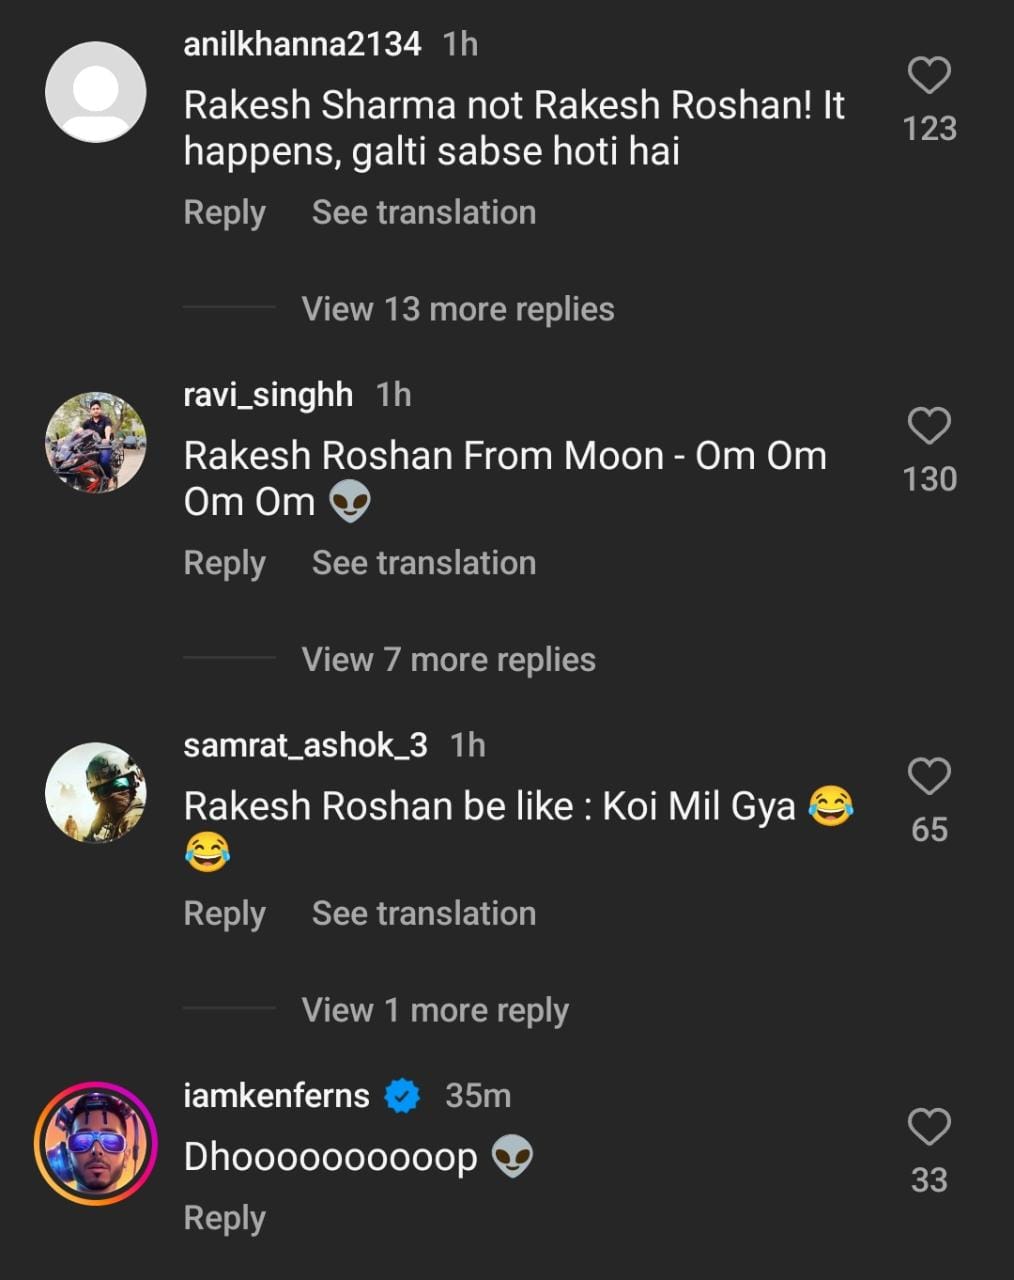The image size is (1014, 1280).
Task: Reply to samrat_ashok_3's Koi Mil Gya comment
Action: pyautogui.click(x=224, y=914)
